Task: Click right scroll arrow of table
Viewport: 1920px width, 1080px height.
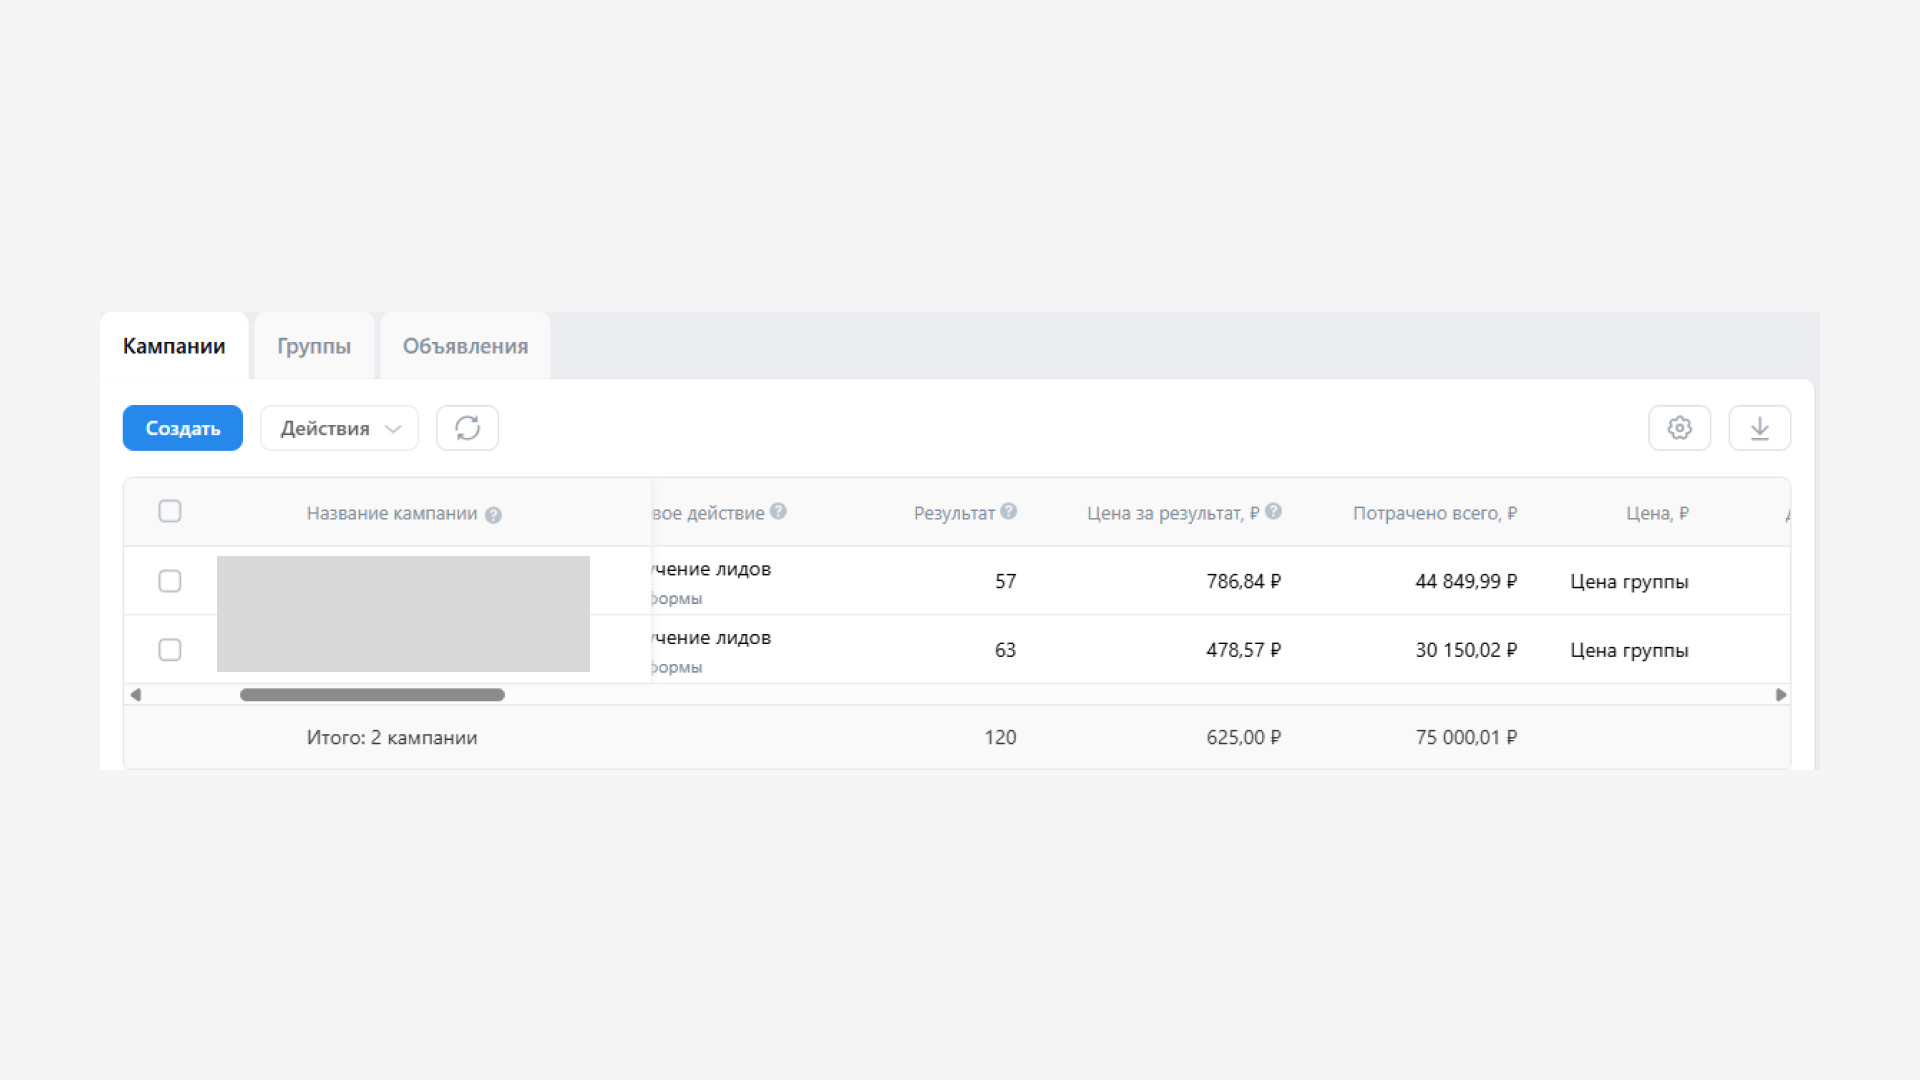Action: pyautogui.click(x=1780, y=694)
